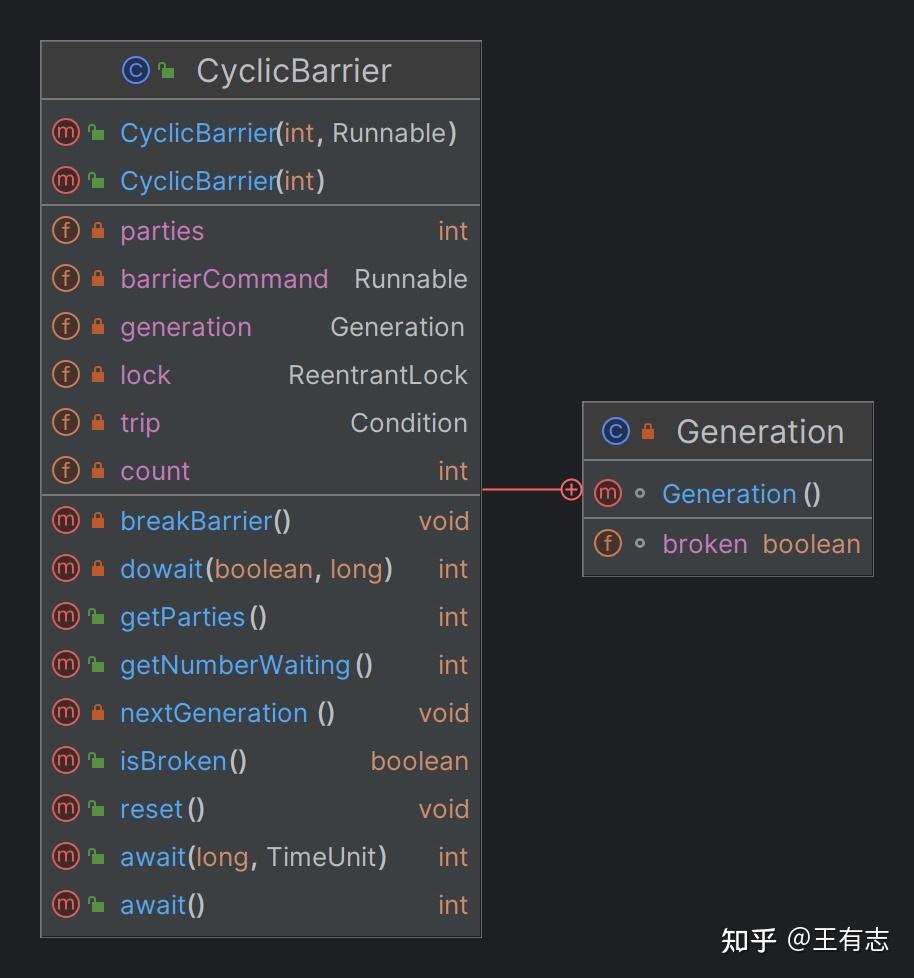Click the field icon next to broken
914x978 pixels.
pyautogui.click(x=608, y=543)
